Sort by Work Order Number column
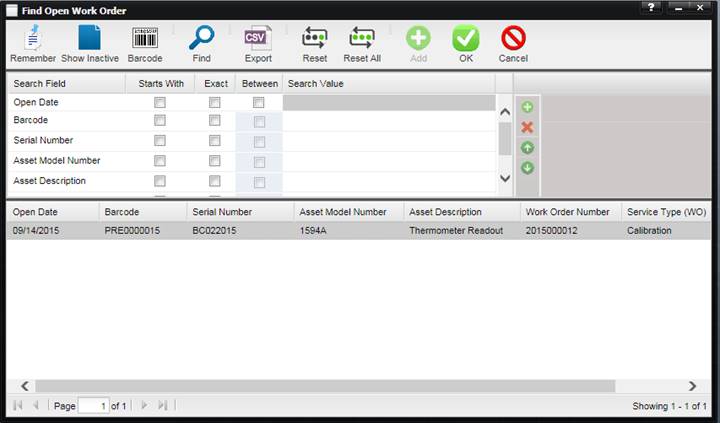The width and height of the screenshot is (720, 423). click(x=570, y=212)
